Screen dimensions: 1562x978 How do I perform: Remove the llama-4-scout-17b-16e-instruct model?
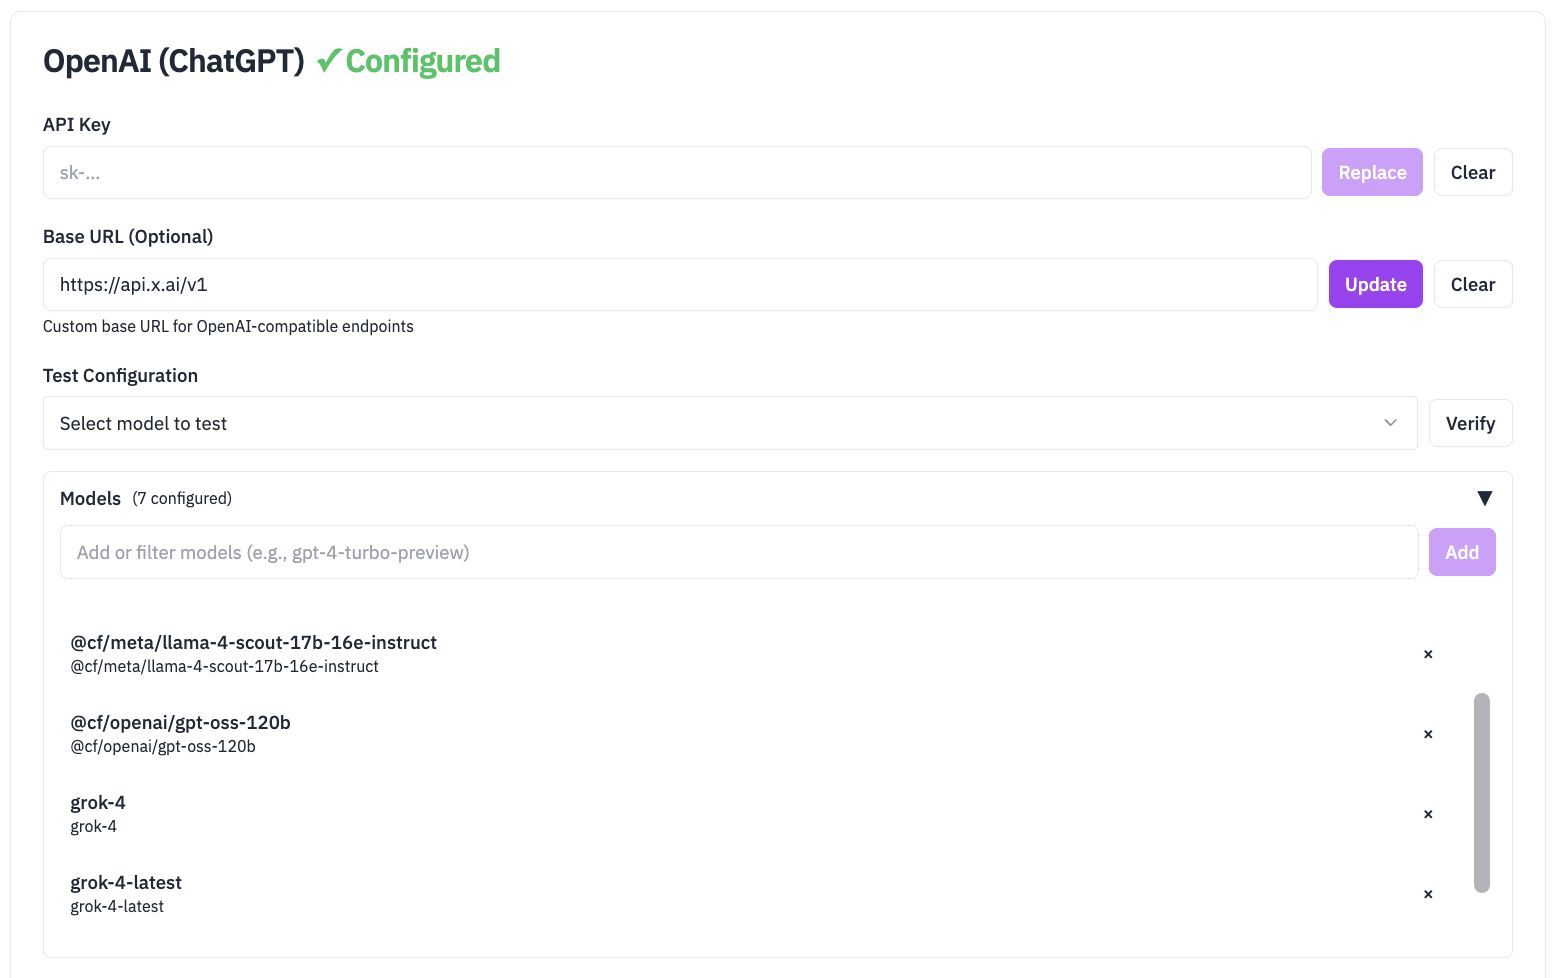coord(1428,654)
